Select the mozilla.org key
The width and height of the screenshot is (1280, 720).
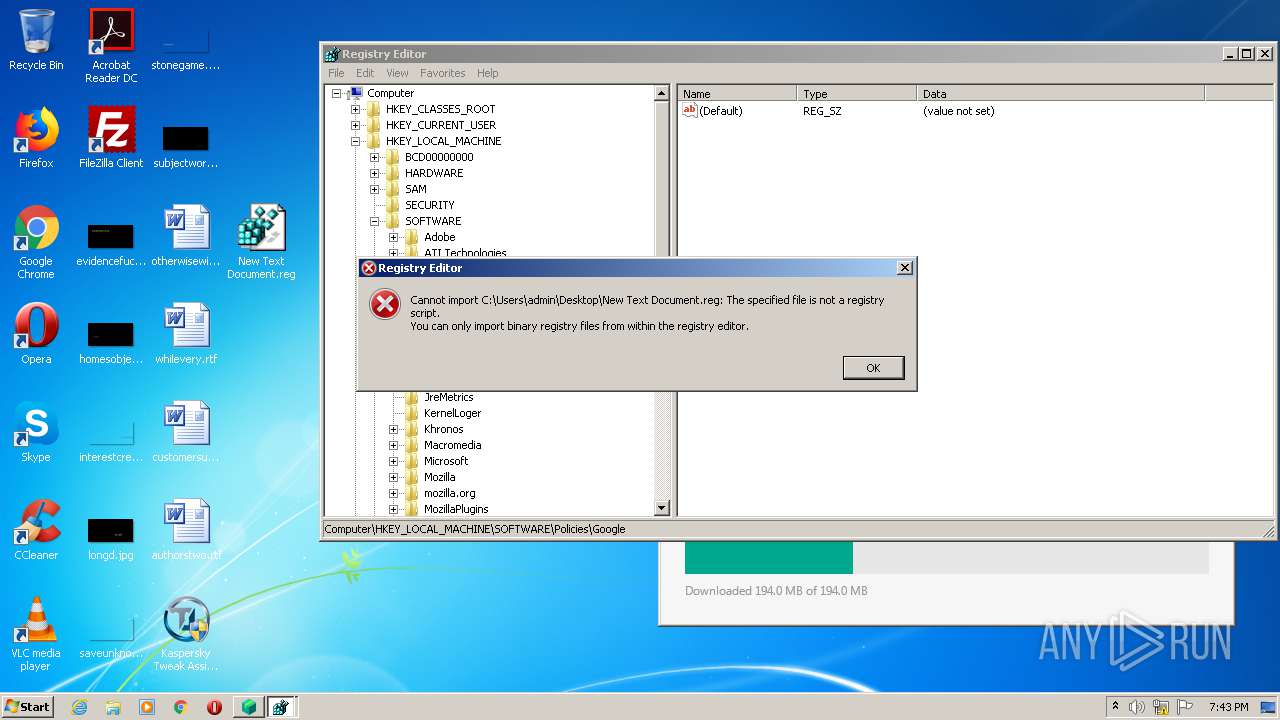[x=449, y=493]
